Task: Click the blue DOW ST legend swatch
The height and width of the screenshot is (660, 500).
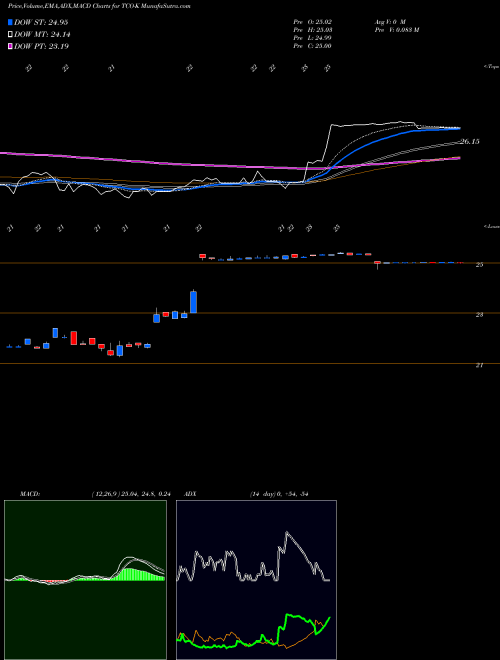Action: (x=10, y=22)
